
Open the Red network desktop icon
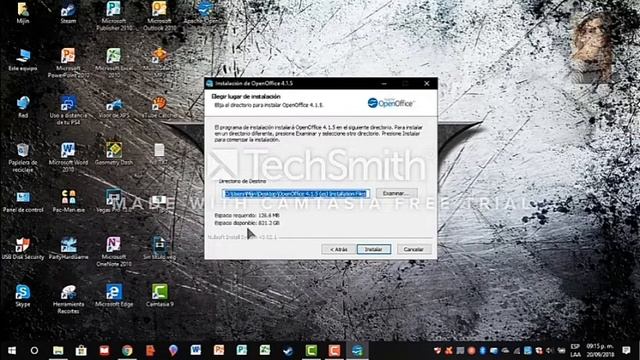(23, 107)
